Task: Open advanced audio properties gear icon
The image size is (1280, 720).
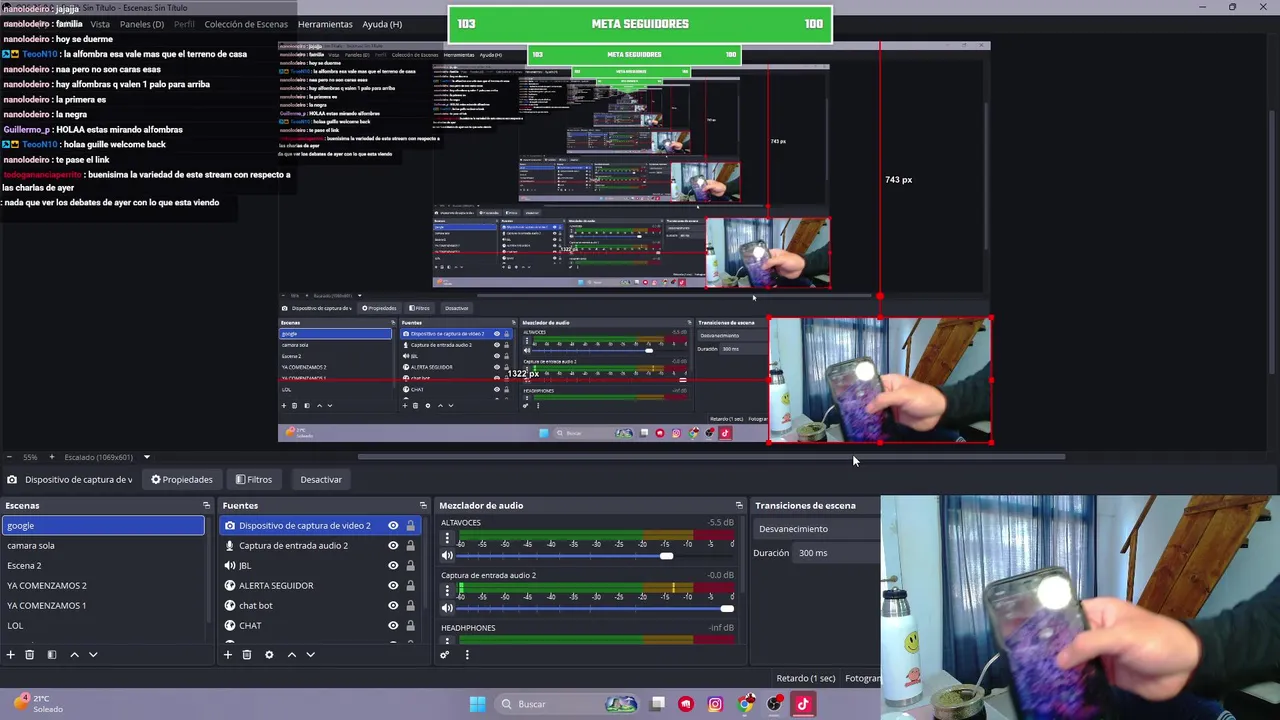Action: point(445,655)
